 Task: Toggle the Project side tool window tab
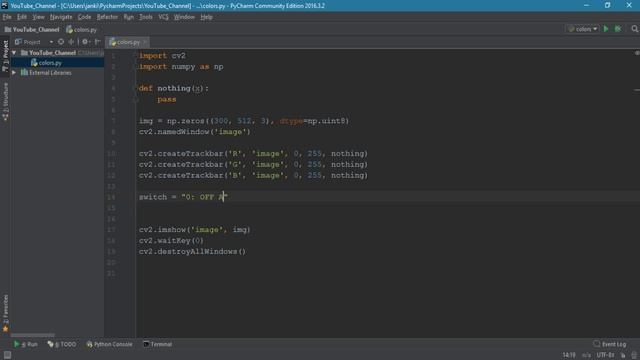click(5, 55)
